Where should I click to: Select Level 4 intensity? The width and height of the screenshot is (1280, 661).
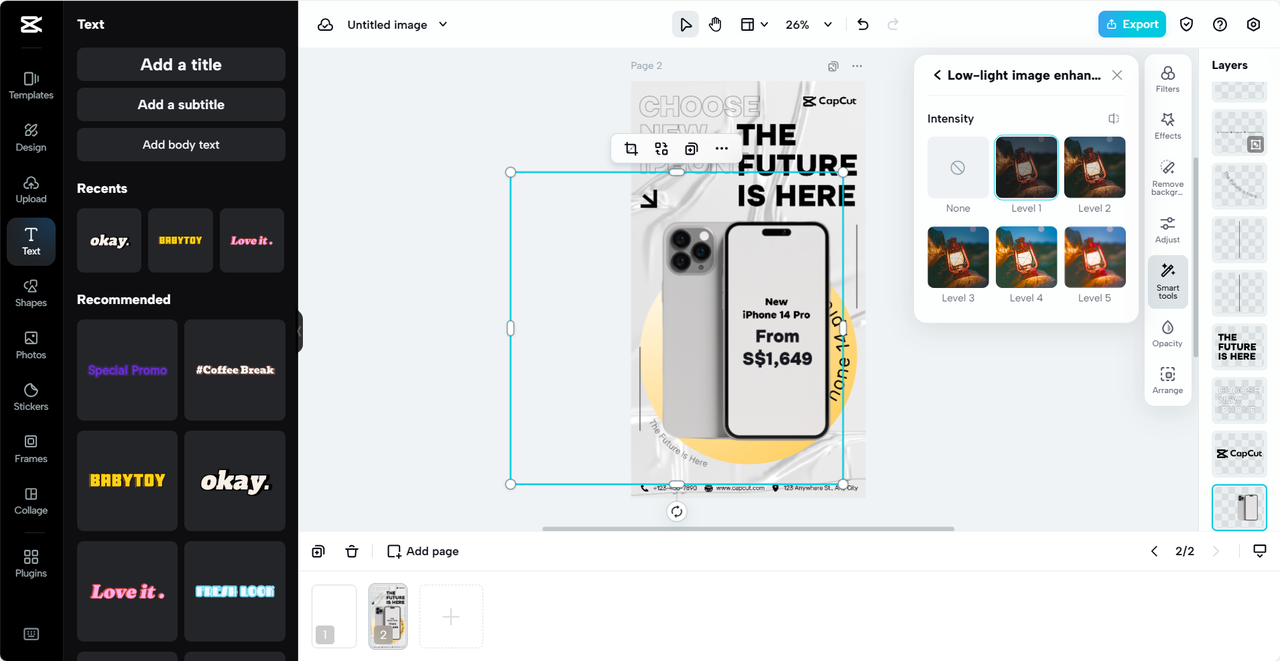coord(1026,257)
